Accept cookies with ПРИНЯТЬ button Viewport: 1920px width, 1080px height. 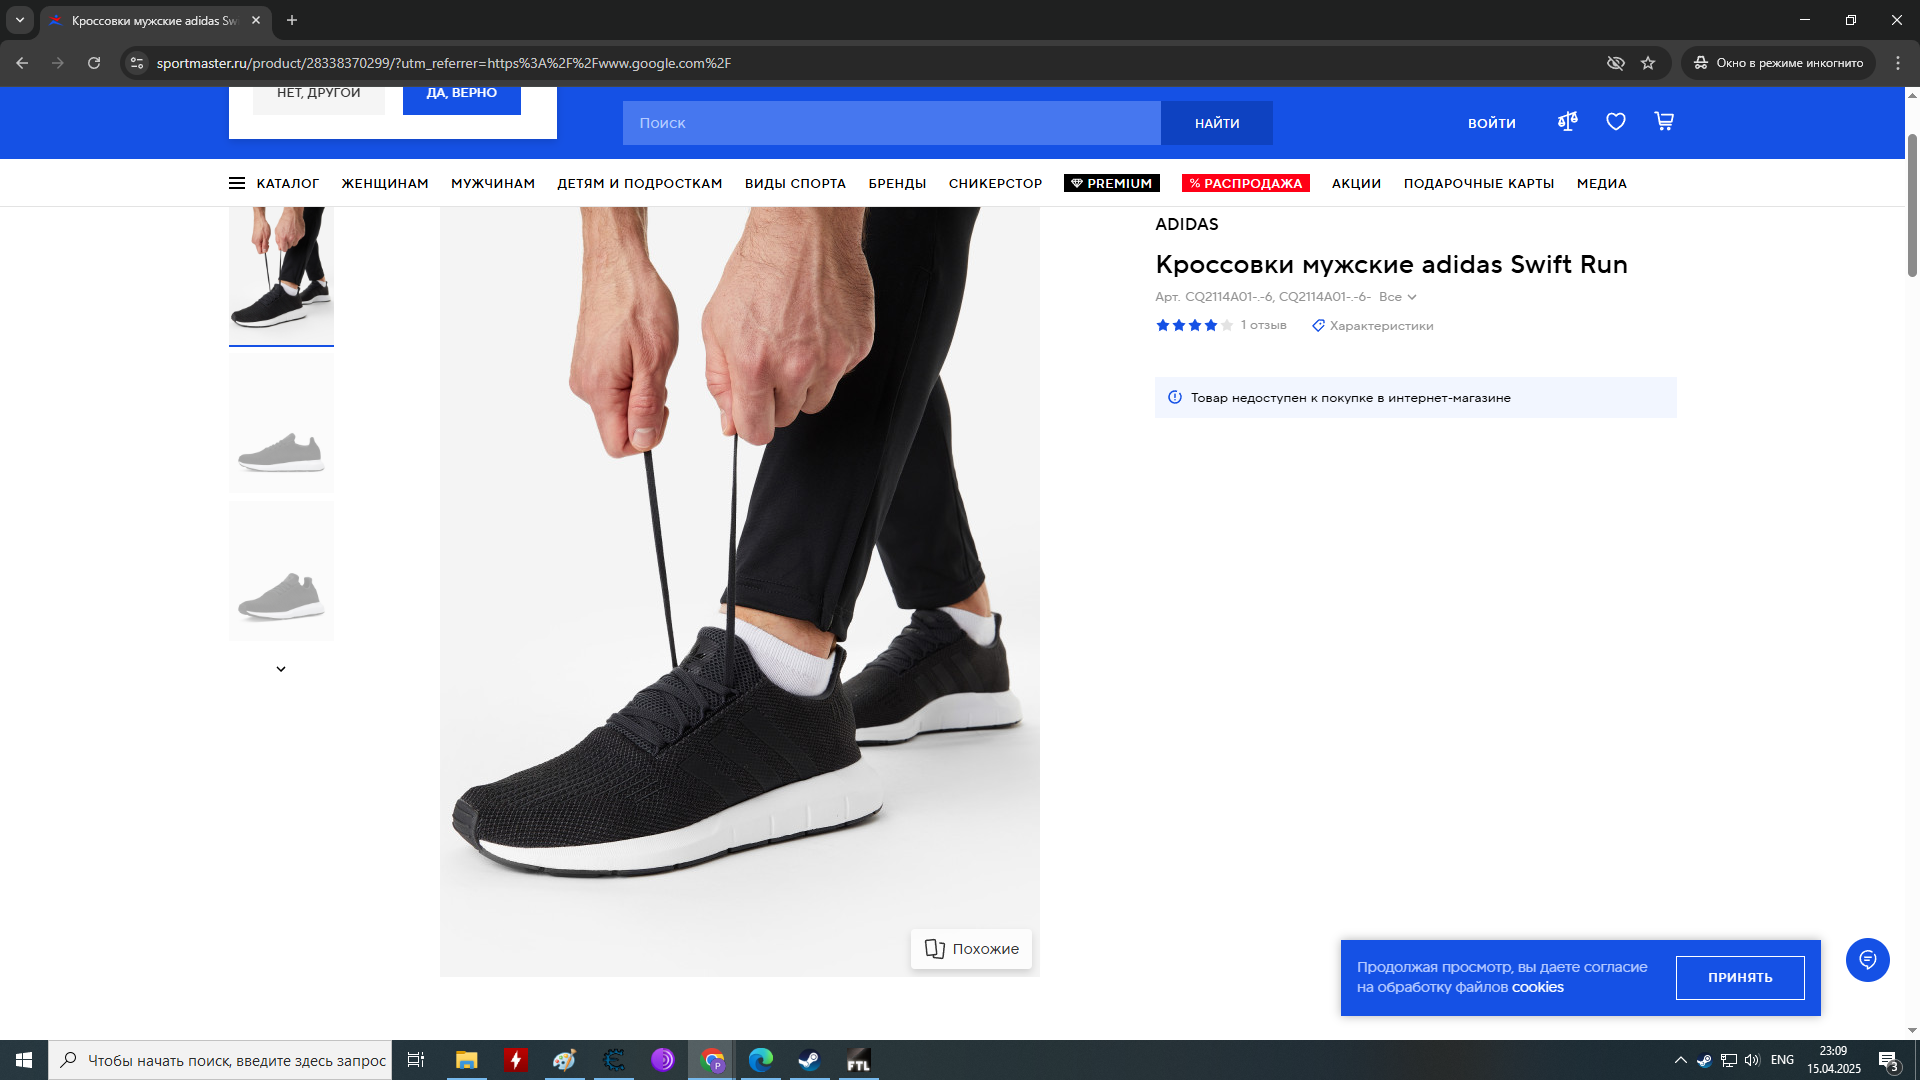pos(1739,978)
